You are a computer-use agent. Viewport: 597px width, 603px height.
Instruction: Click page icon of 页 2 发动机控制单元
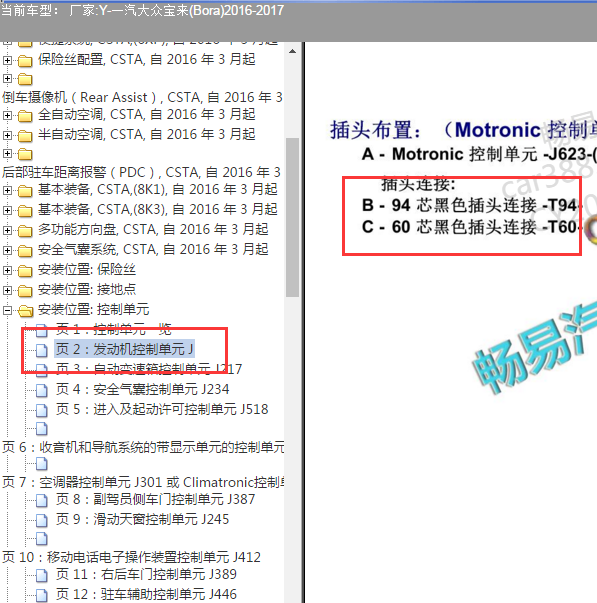point(42,350)
